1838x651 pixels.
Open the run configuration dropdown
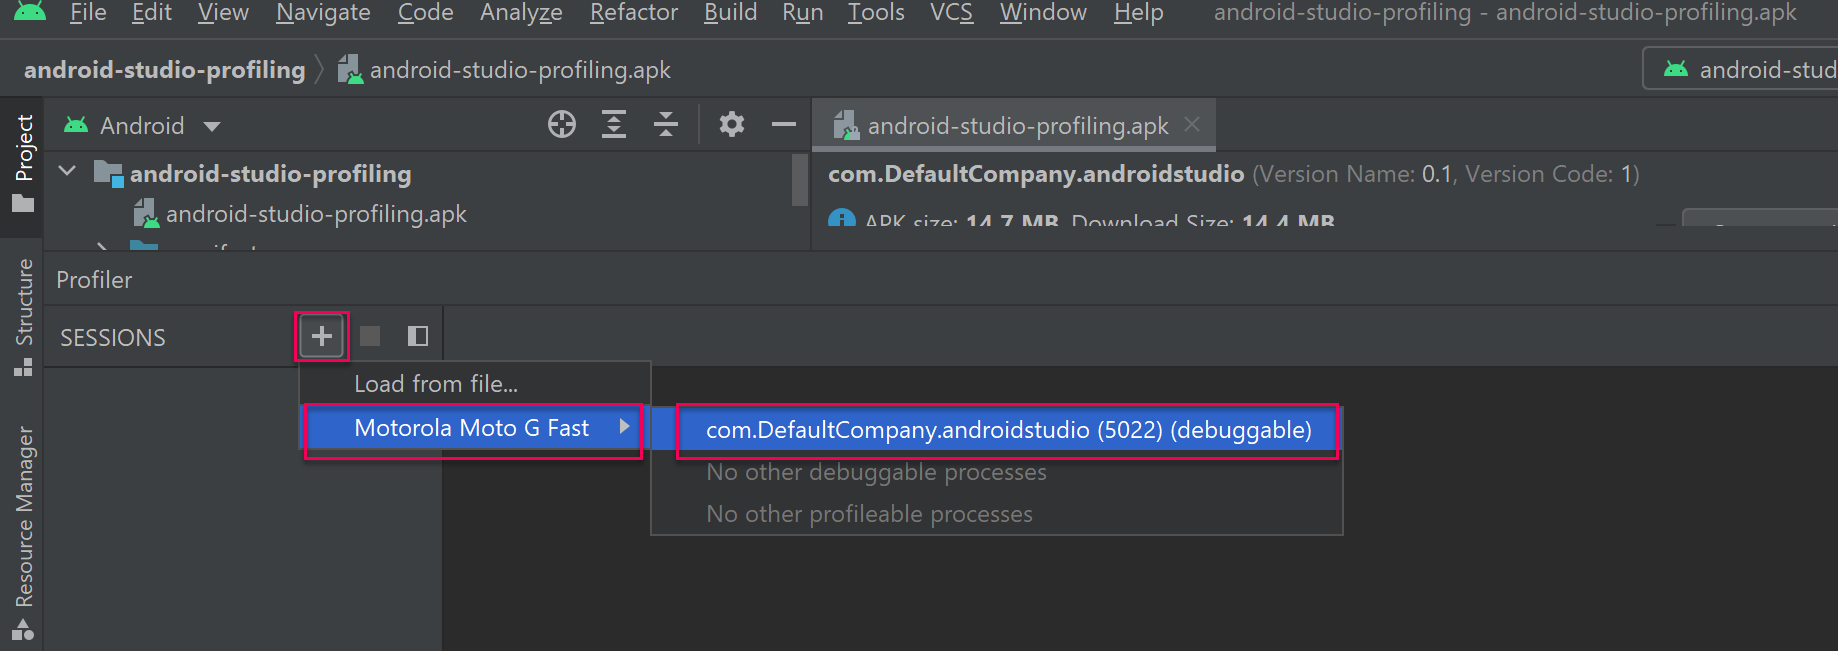pyautogui.click(x=1740, y=69)
